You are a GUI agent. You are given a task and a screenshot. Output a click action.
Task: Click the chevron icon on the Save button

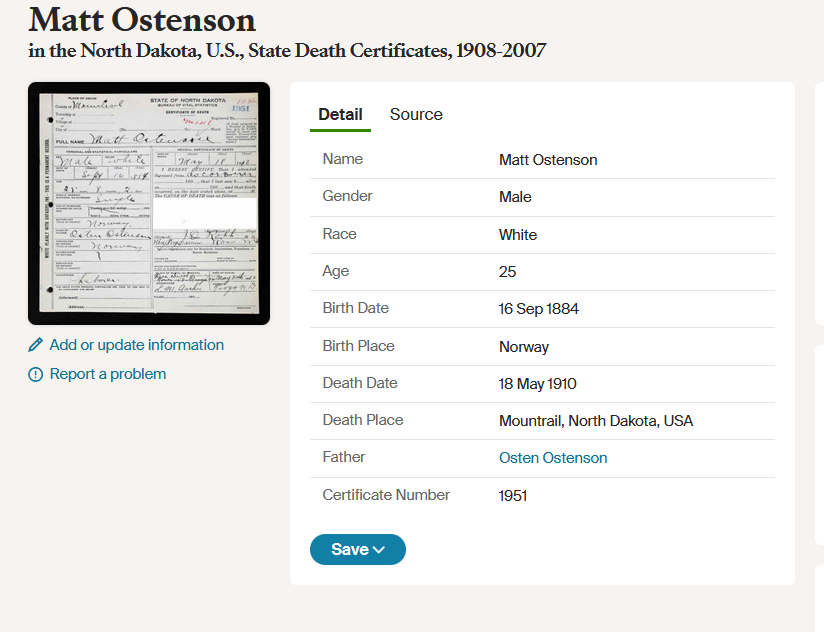(x=379, y=549)
